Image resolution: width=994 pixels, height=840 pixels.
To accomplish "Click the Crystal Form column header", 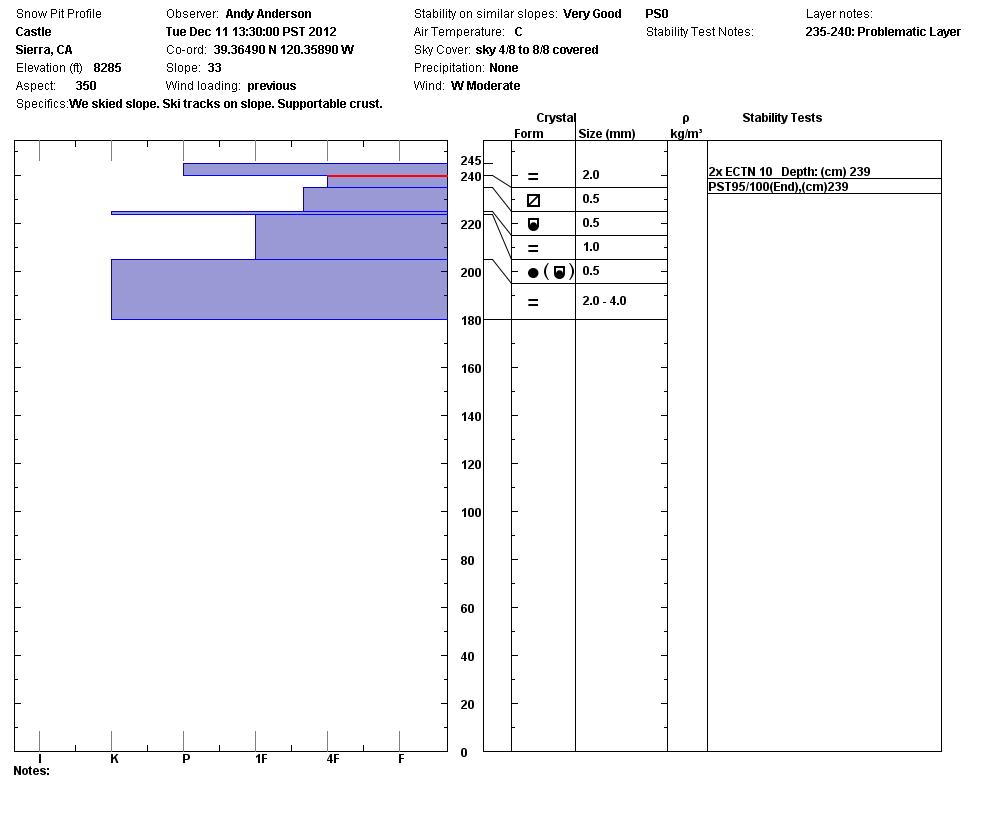I will coord(529,133).
